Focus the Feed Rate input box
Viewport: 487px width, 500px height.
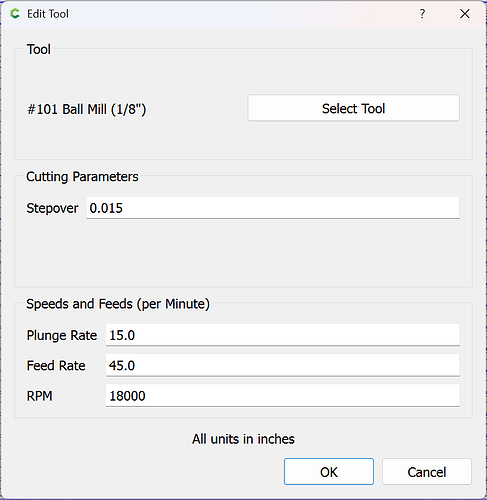point(283,365)
